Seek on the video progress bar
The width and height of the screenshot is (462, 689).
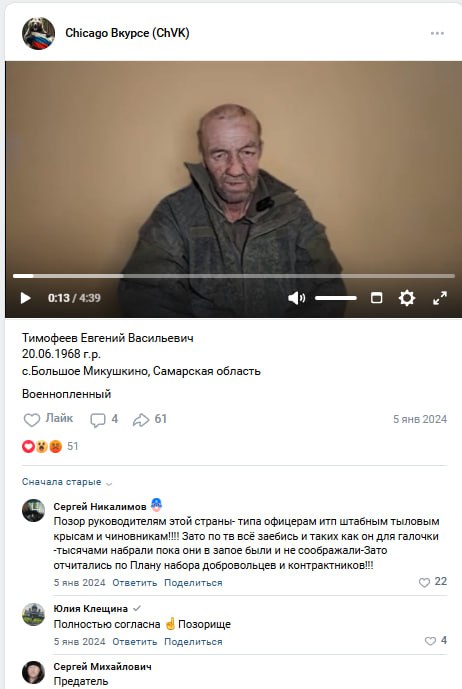(x=233, y=276)
